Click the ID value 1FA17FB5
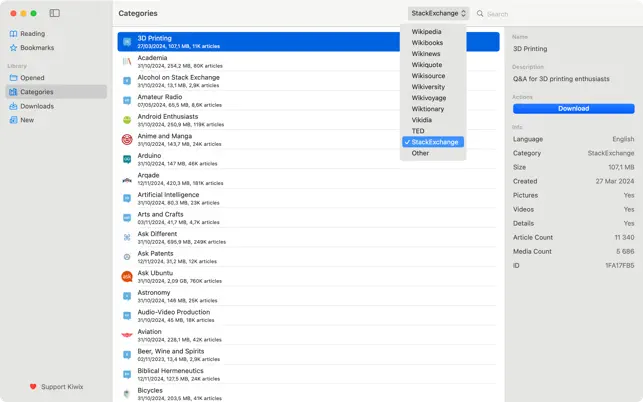The height and width of the screenshot is (402, 643). [x=620, y=266]
